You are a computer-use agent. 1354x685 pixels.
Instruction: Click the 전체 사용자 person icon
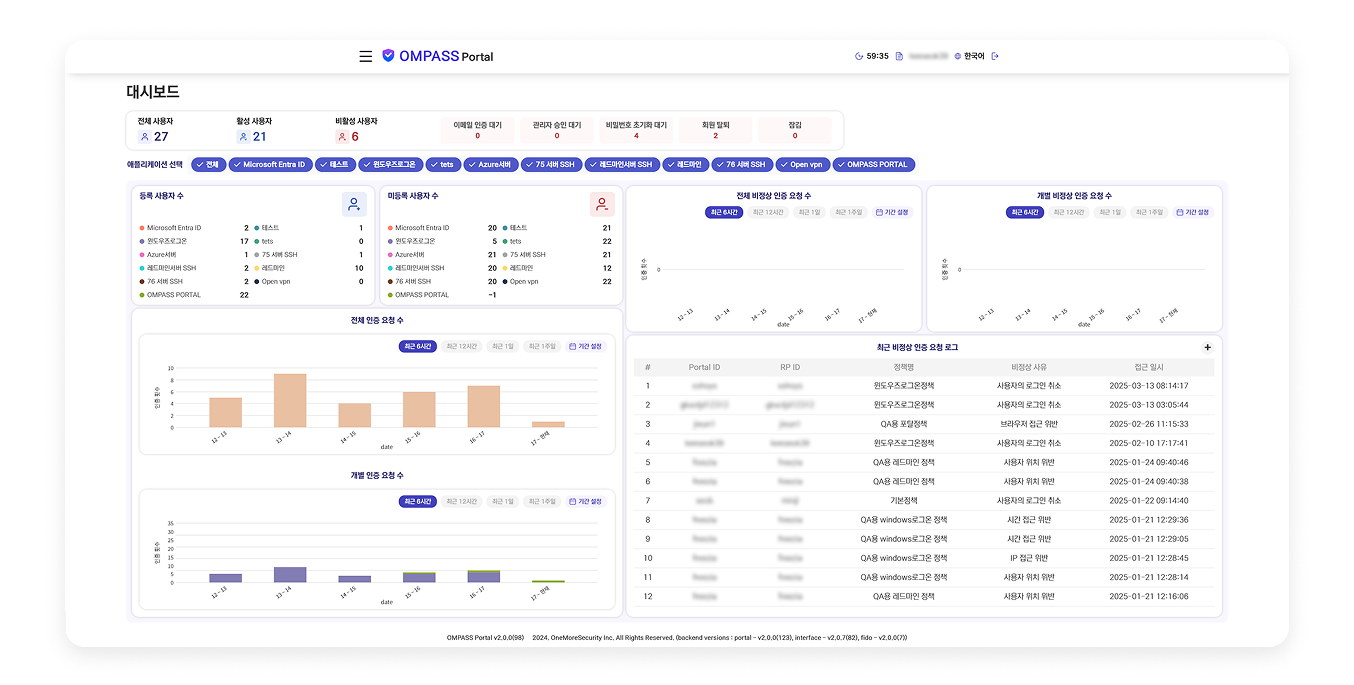click(144, 137)
